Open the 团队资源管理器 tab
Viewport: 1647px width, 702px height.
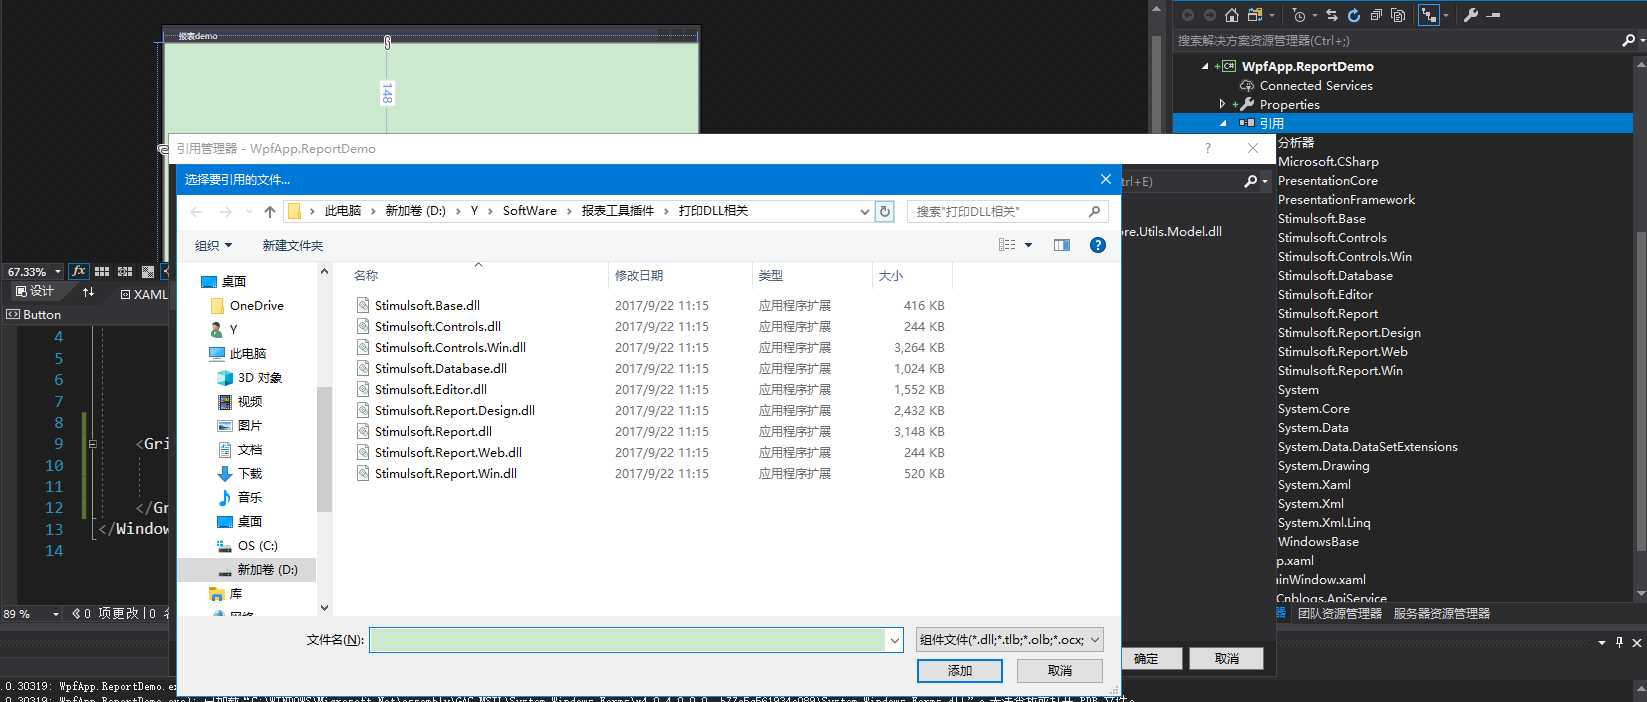coord(1340,613)
